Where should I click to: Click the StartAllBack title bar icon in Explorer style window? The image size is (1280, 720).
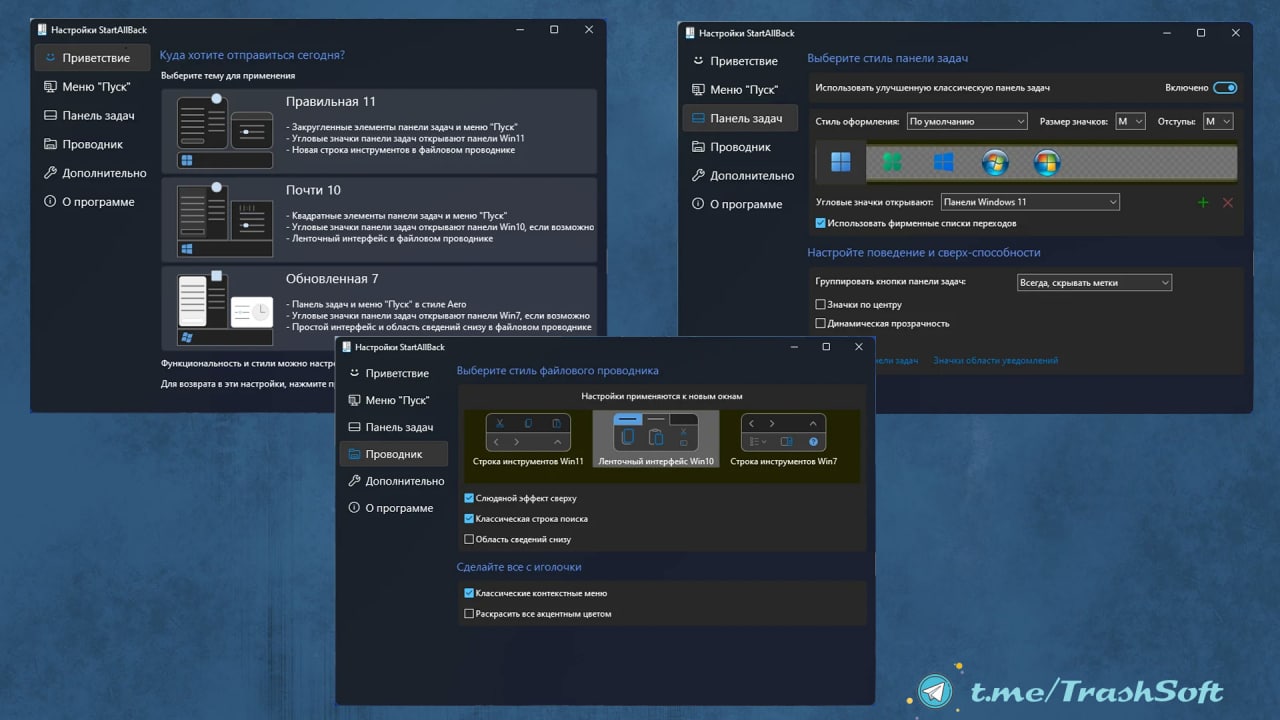[x=347, y=347]
